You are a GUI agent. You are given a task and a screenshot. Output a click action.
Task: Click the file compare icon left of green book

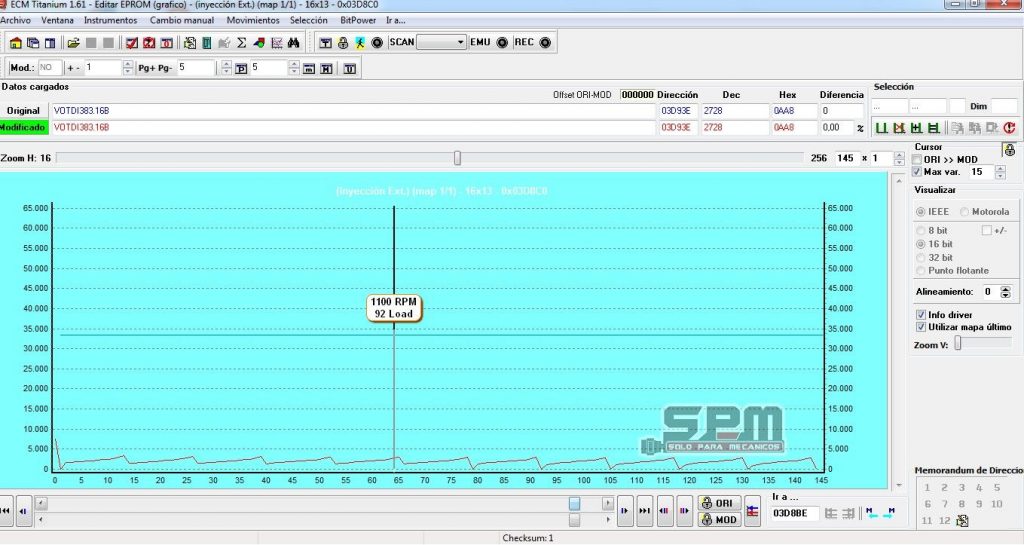tap(189, 42)
